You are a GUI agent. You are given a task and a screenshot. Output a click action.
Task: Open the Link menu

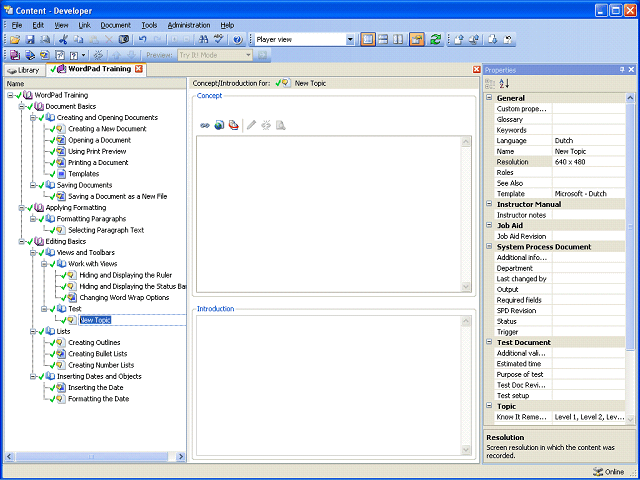pos(84,25)
